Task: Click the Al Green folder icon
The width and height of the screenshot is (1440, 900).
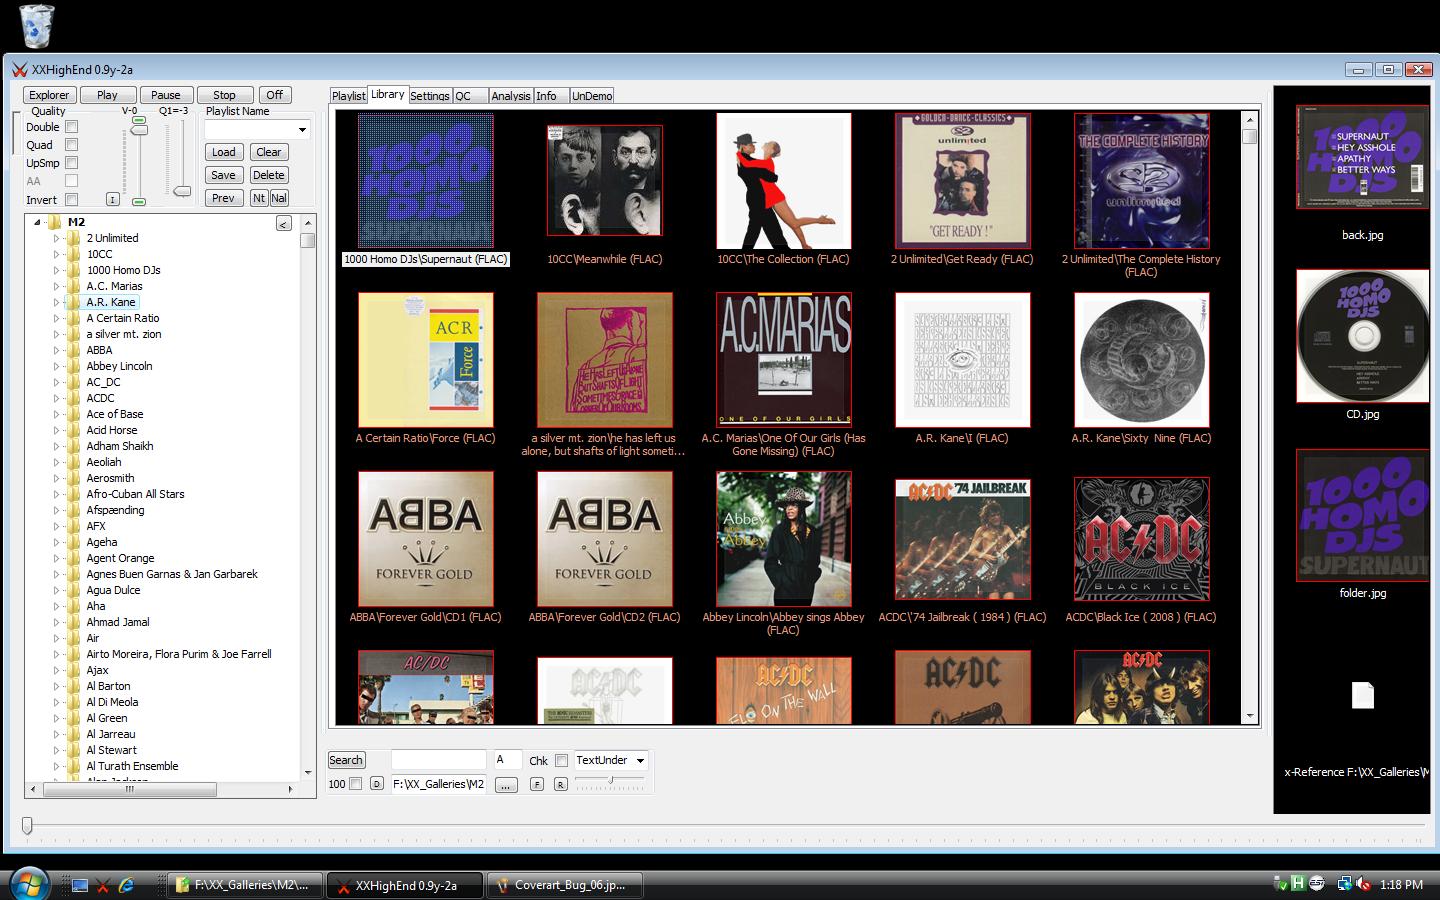Action: click(73, 718)
